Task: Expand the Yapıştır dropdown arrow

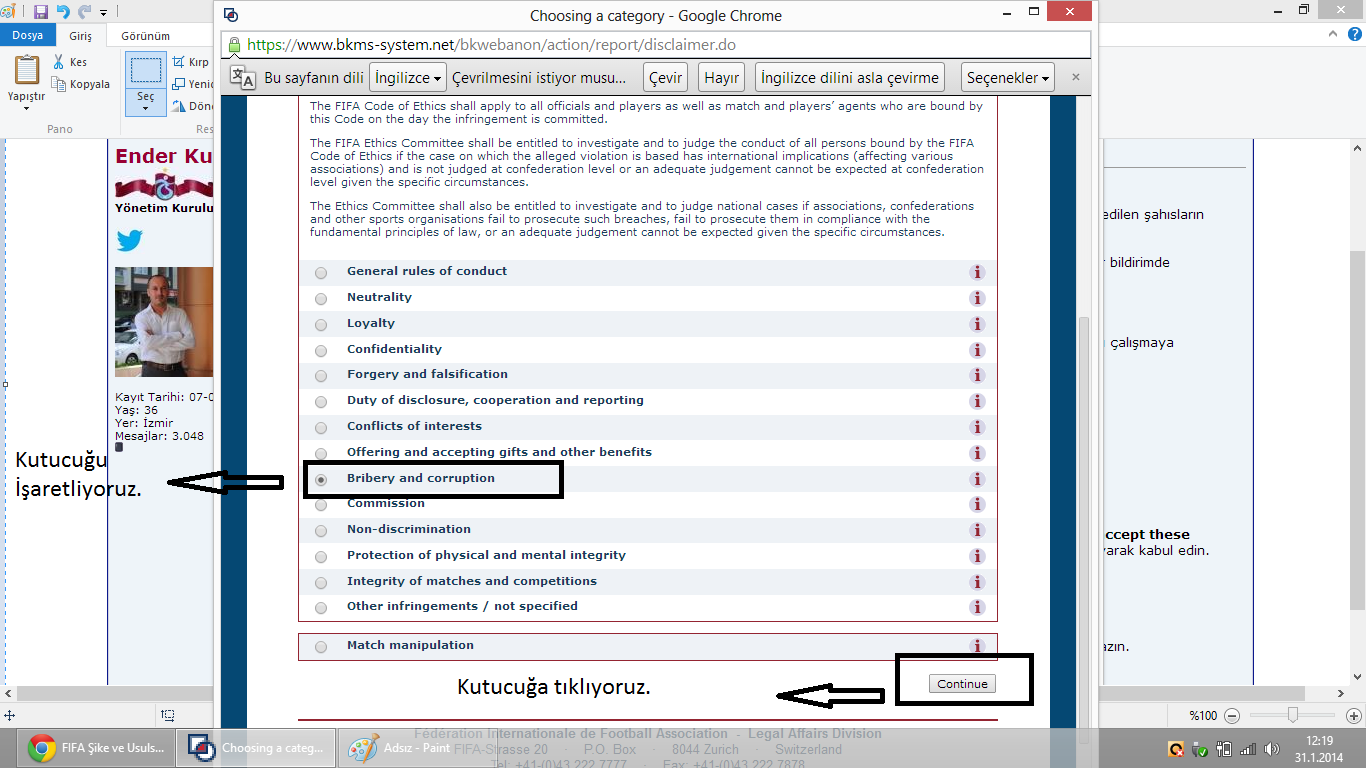Action: 27,108
